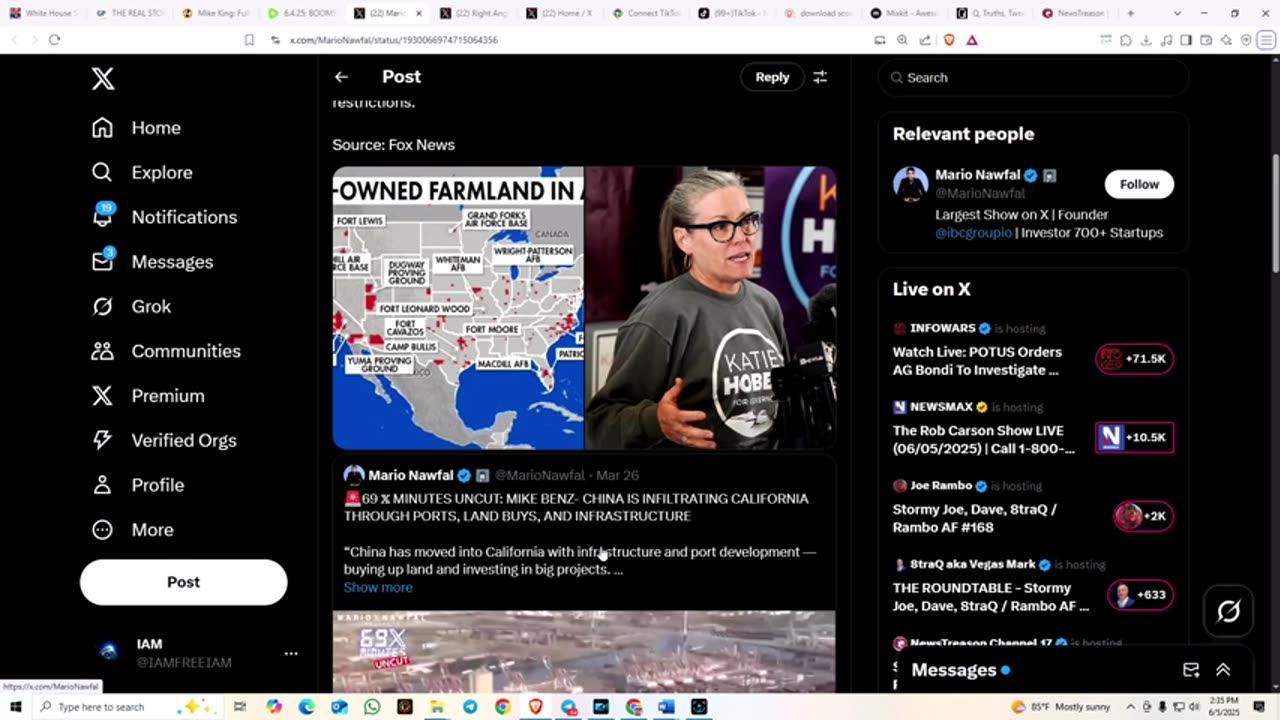Viewport: 1280px width, 720px height.
Task: Open the More menu in the sidebar
Action: (133, 530)
